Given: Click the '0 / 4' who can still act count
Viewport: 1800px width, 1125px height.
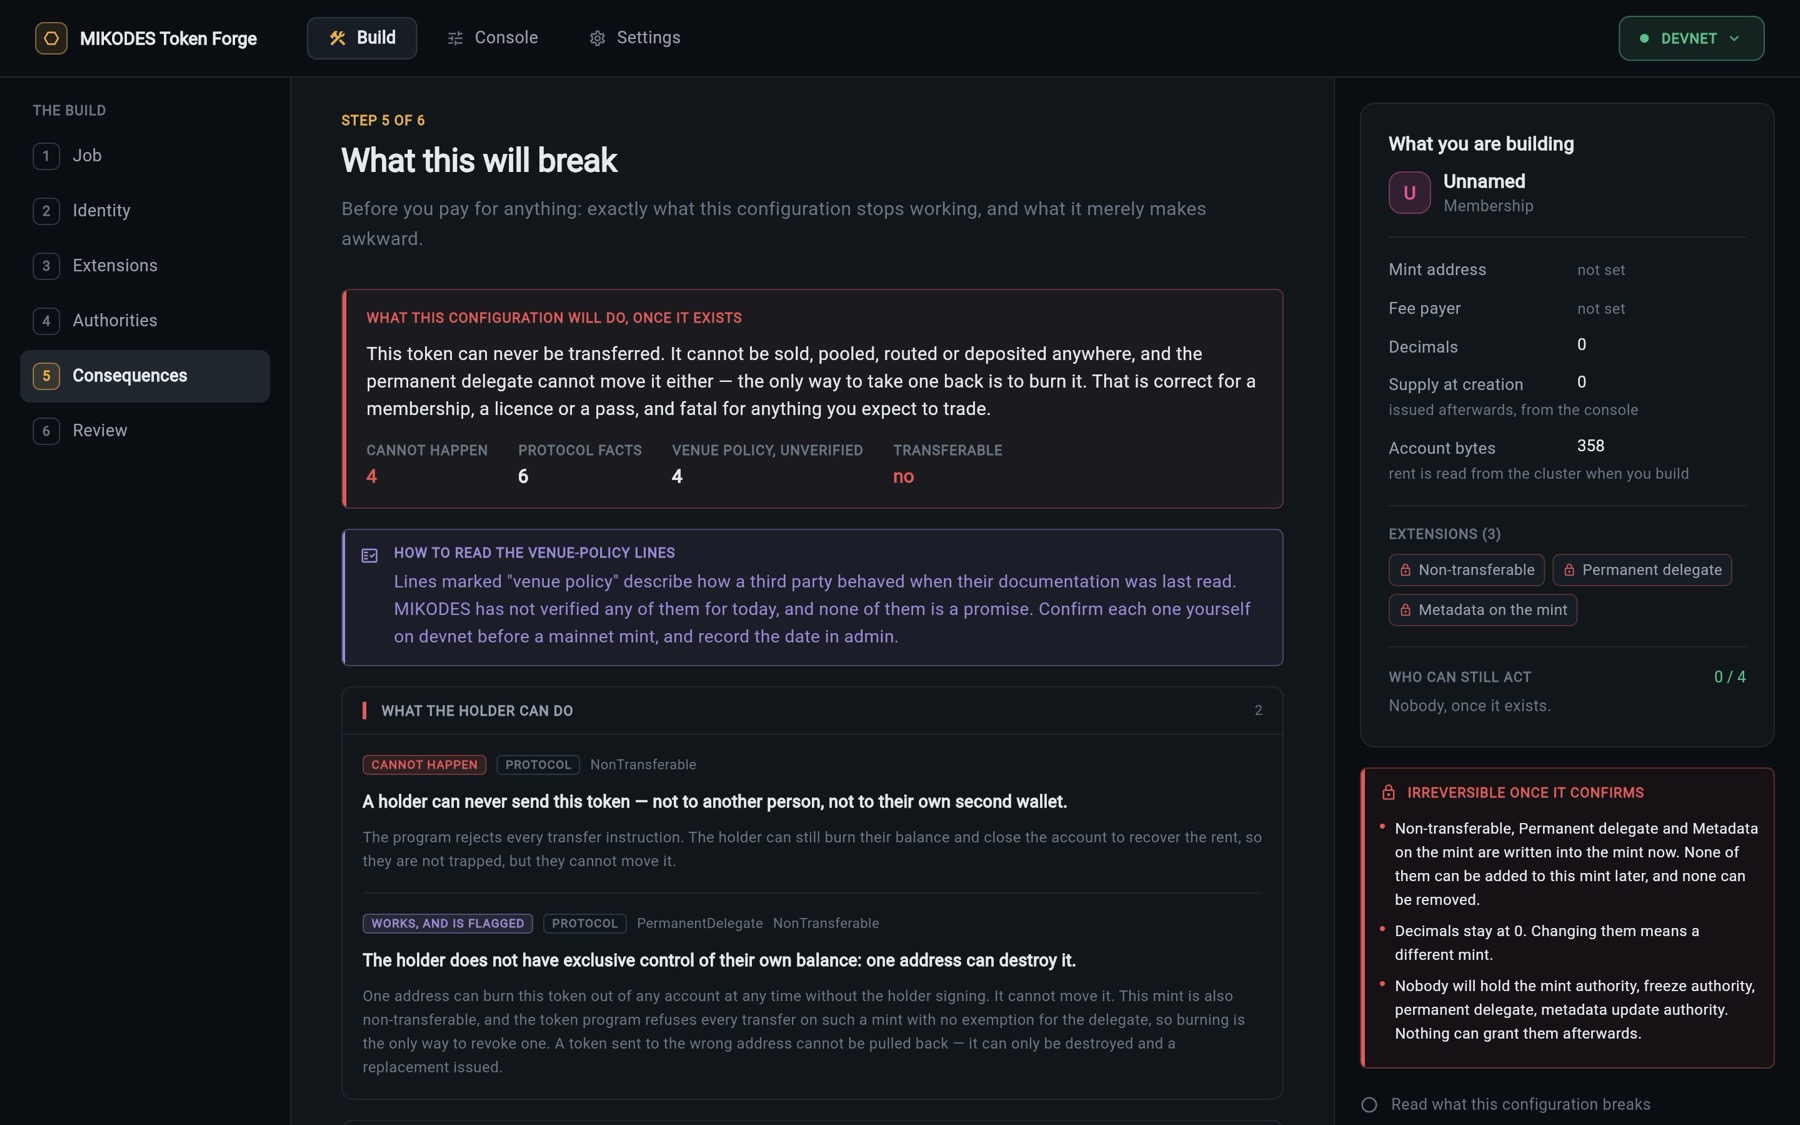Looking at the screenshot, I should pos(1730,677).
